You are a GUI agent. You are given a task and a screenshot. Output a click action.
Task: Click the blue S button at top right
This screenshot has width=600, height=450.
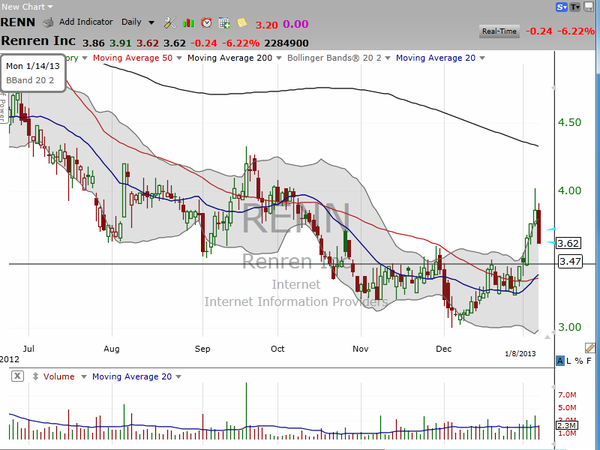point(561,7)
